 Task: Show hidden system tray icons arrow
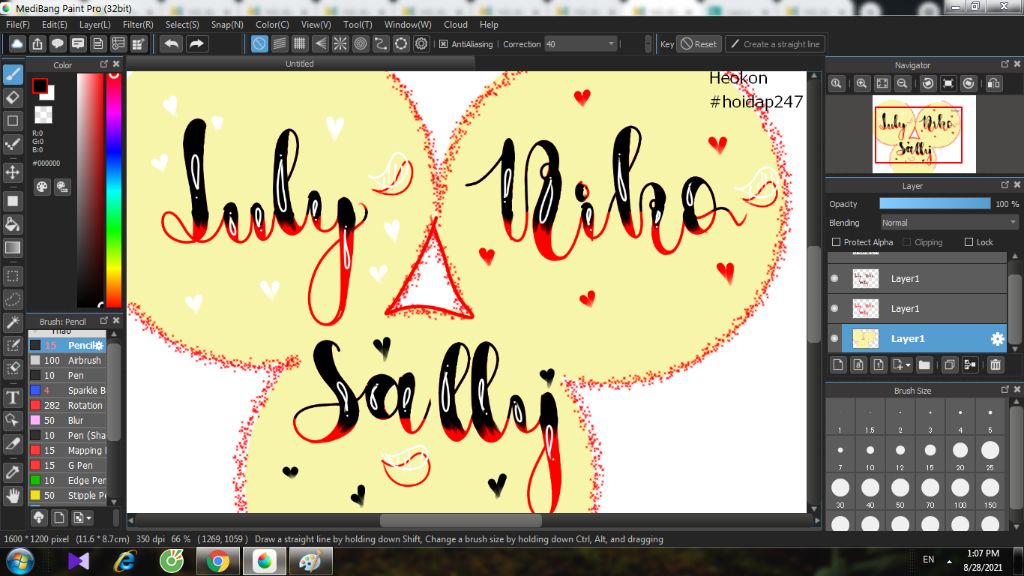tap(949, 560)
